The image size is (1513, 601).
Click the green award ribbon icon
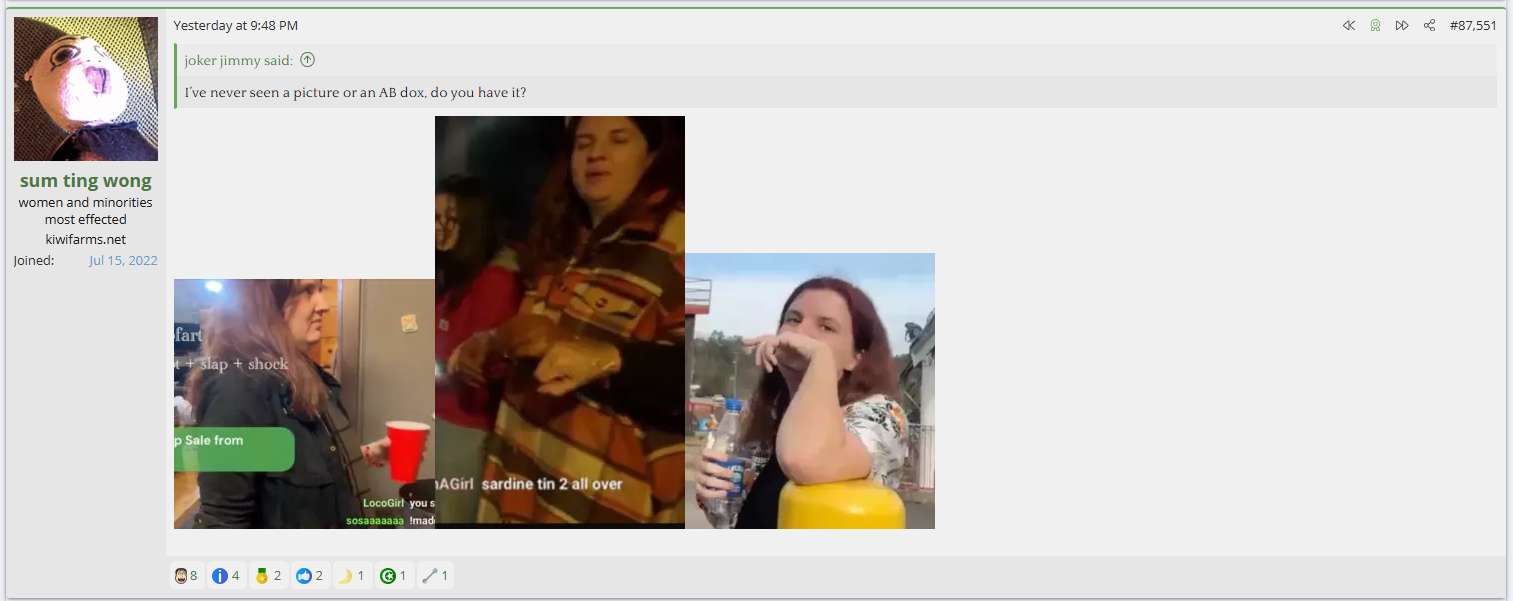click(x=1375, y=25)
